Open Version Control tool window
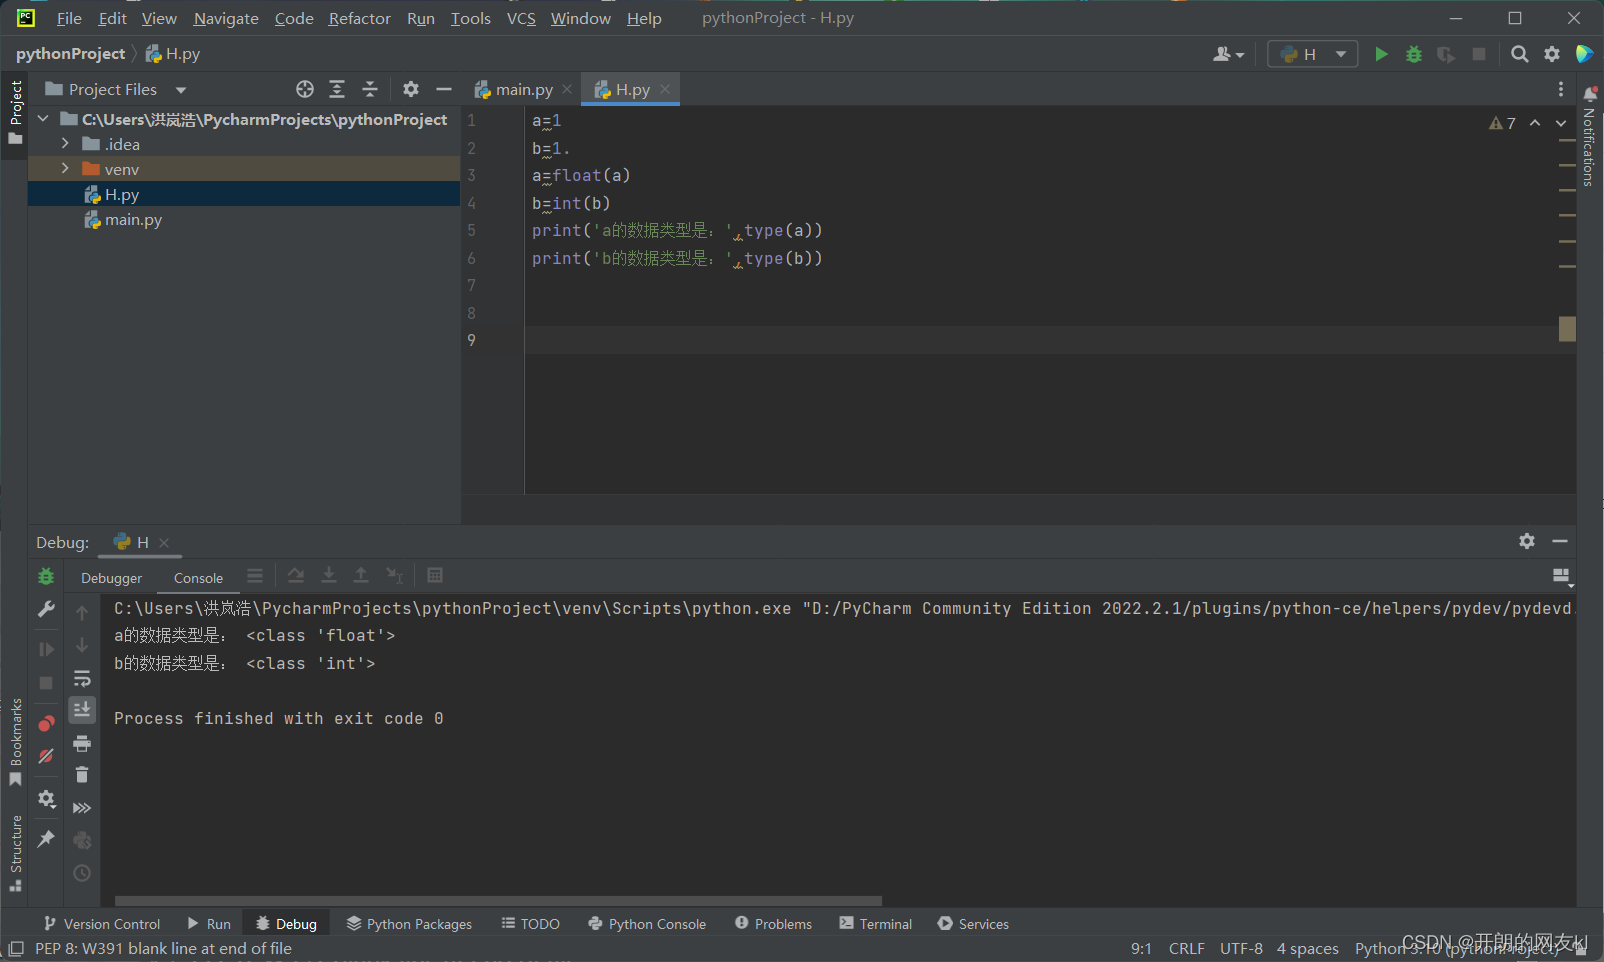Viewport: 1604px width, 962px height. (101, 924)
